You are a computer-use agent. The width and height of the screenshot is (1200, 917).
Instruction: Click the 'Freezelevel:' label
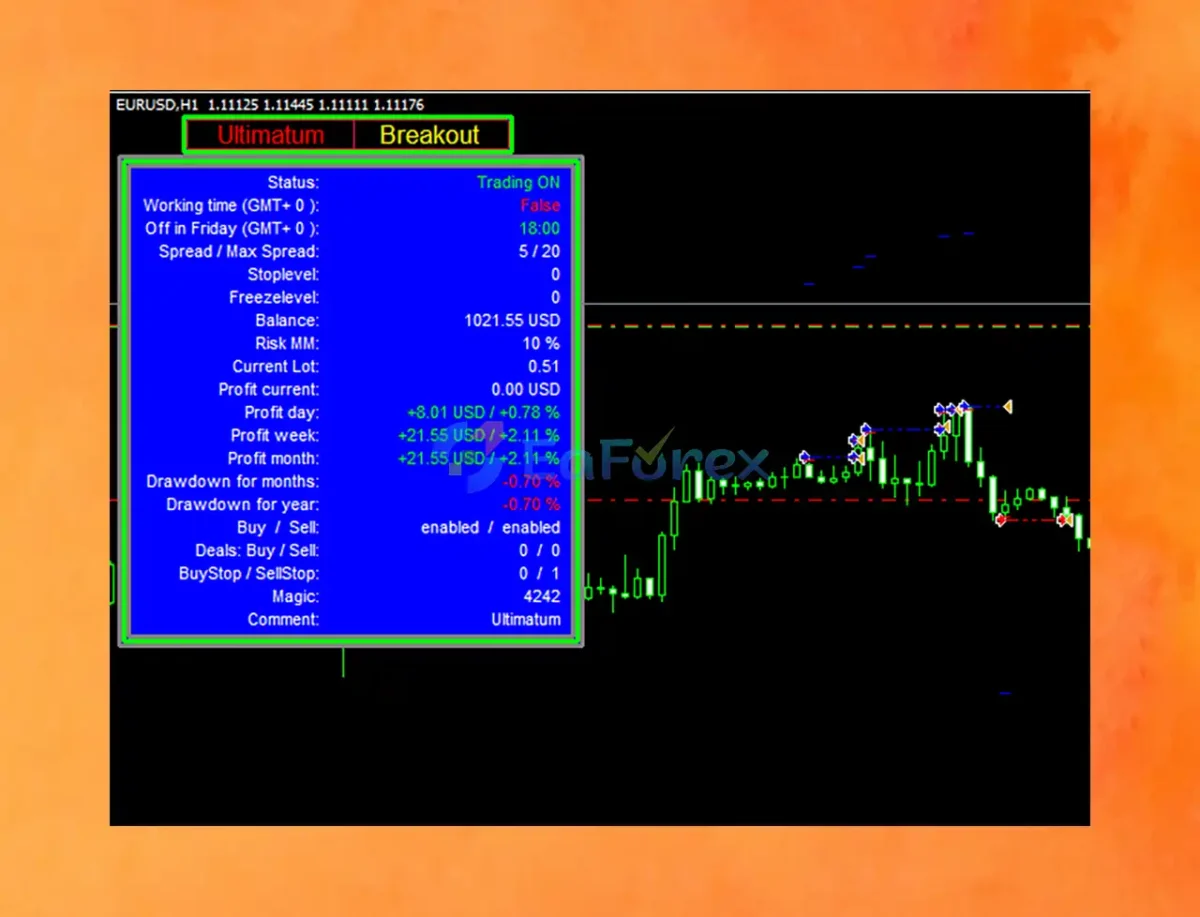(x=274, y=297)
